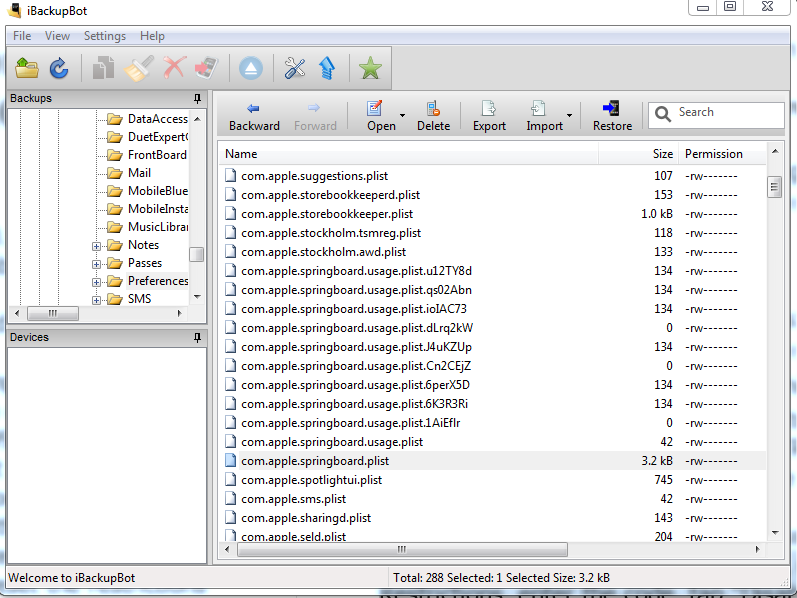This screenshot has height=598, width=797.
Task: Pin the Devices panel
Action: coord(197,337)
